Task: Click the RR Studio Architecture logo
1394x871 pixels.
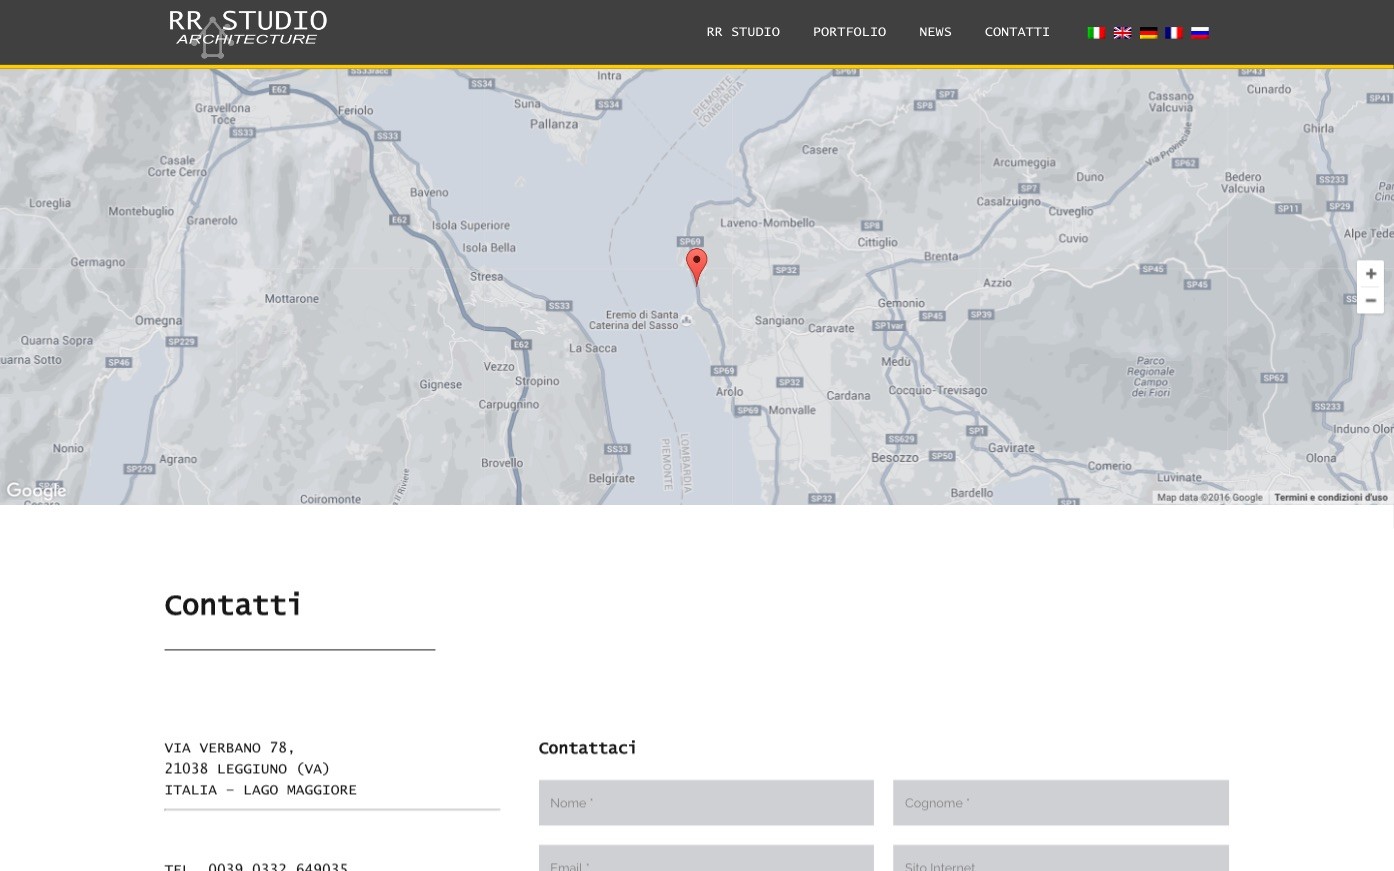Action: coord(248,33)
